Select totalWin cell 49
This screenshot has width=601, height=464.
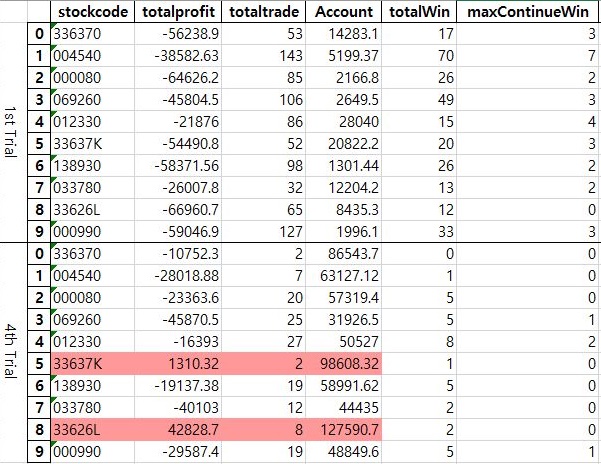pos(419,100)
